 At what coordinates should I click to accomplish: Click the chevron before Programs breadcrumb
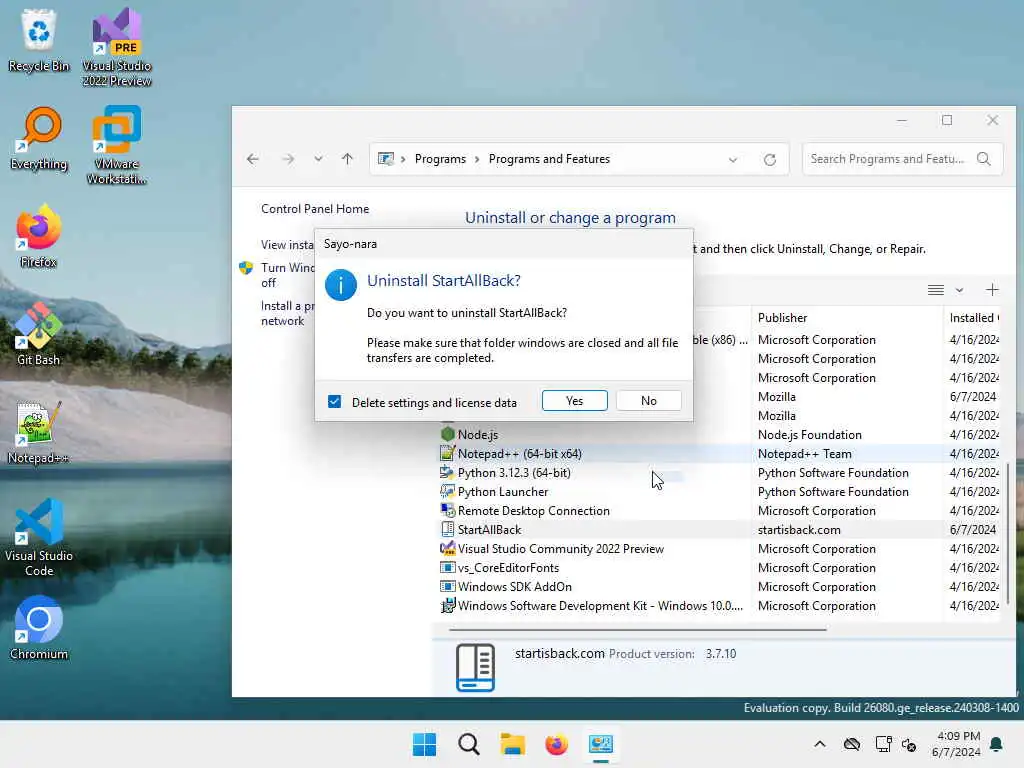click(404, 159)
